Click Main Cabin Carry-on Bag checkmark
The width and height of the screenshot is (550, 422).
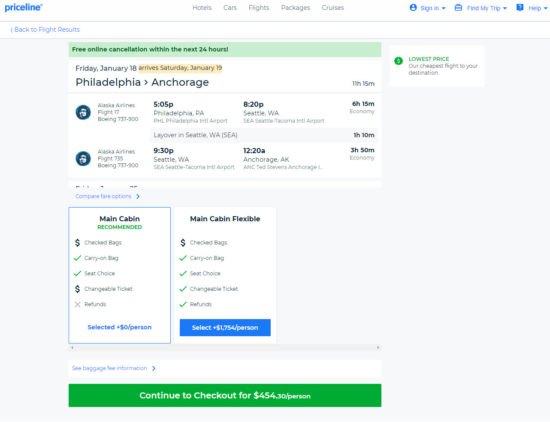(78, 258)
